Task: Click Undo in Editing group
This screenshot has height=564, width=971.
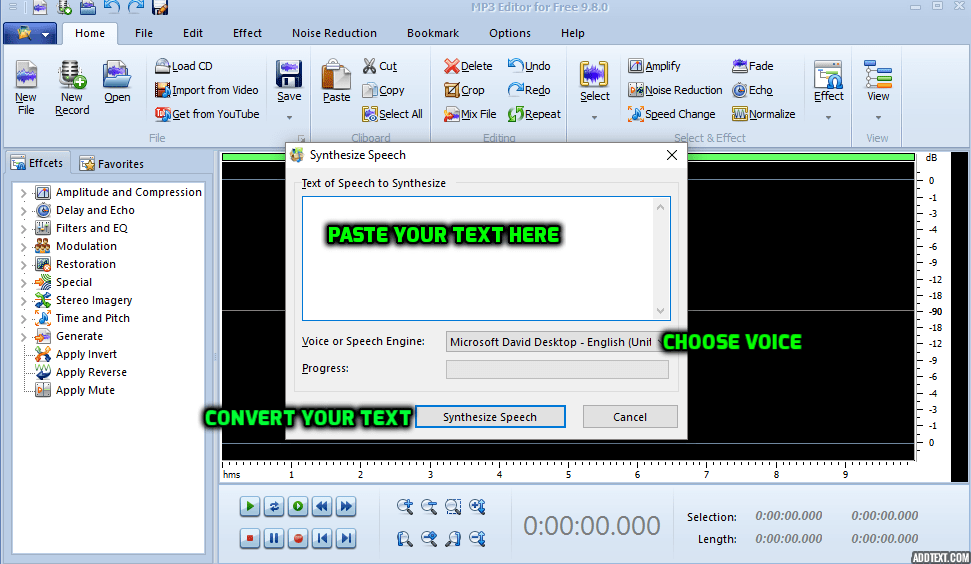Action: (529, 66)
